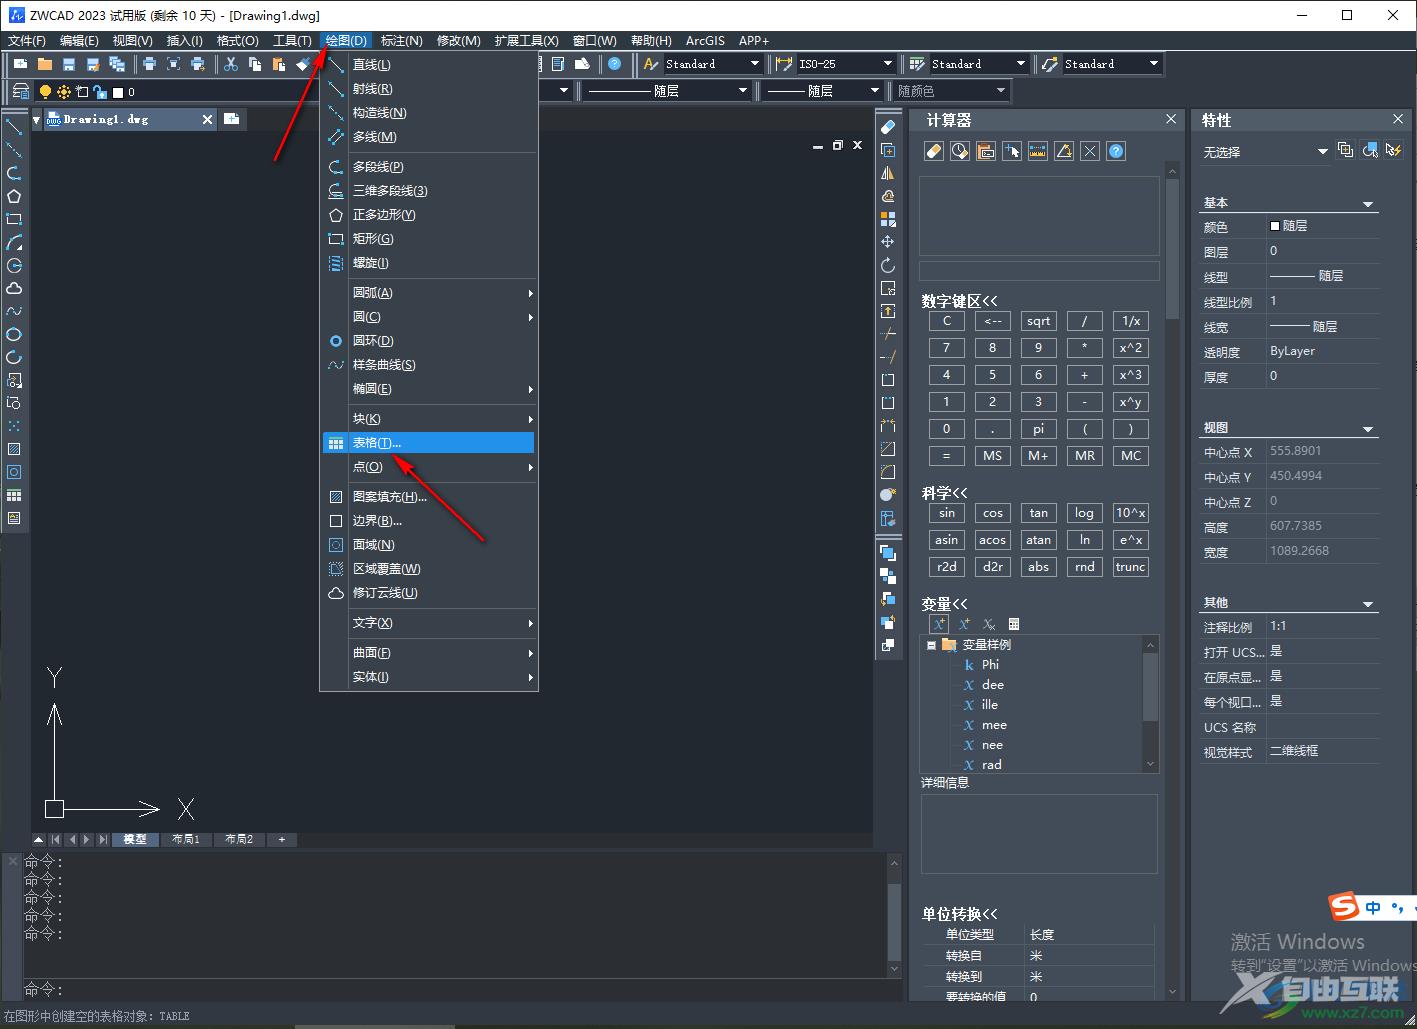The image size is (1417, 1029).
Task: Click calculator Clear History clock icon
Action: click(x=959, y=151)
